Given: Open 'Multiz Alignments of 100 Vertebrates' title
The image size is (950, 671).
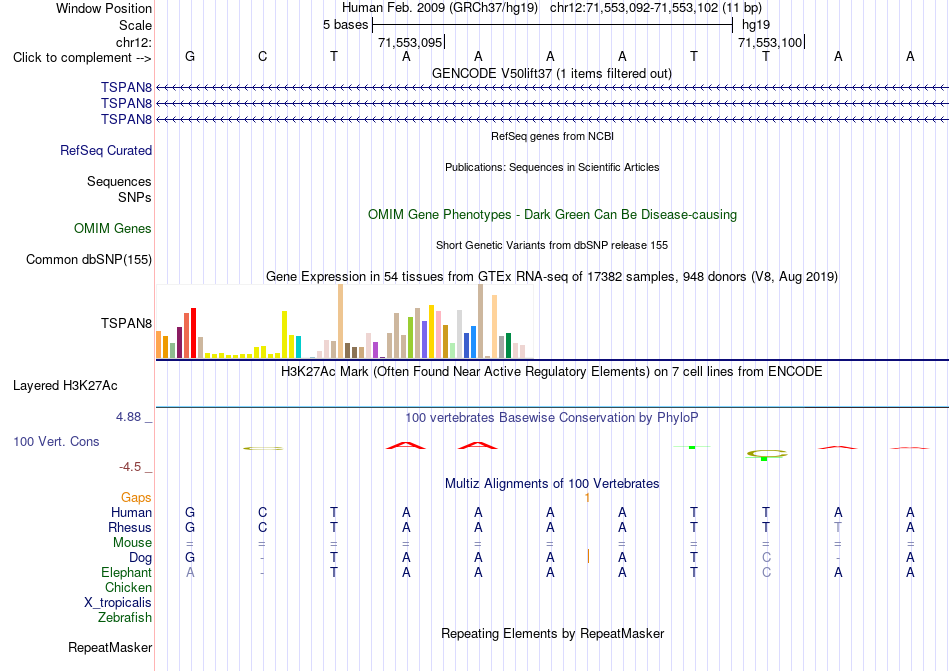Looking at the screenshot, I should (551, 483).
